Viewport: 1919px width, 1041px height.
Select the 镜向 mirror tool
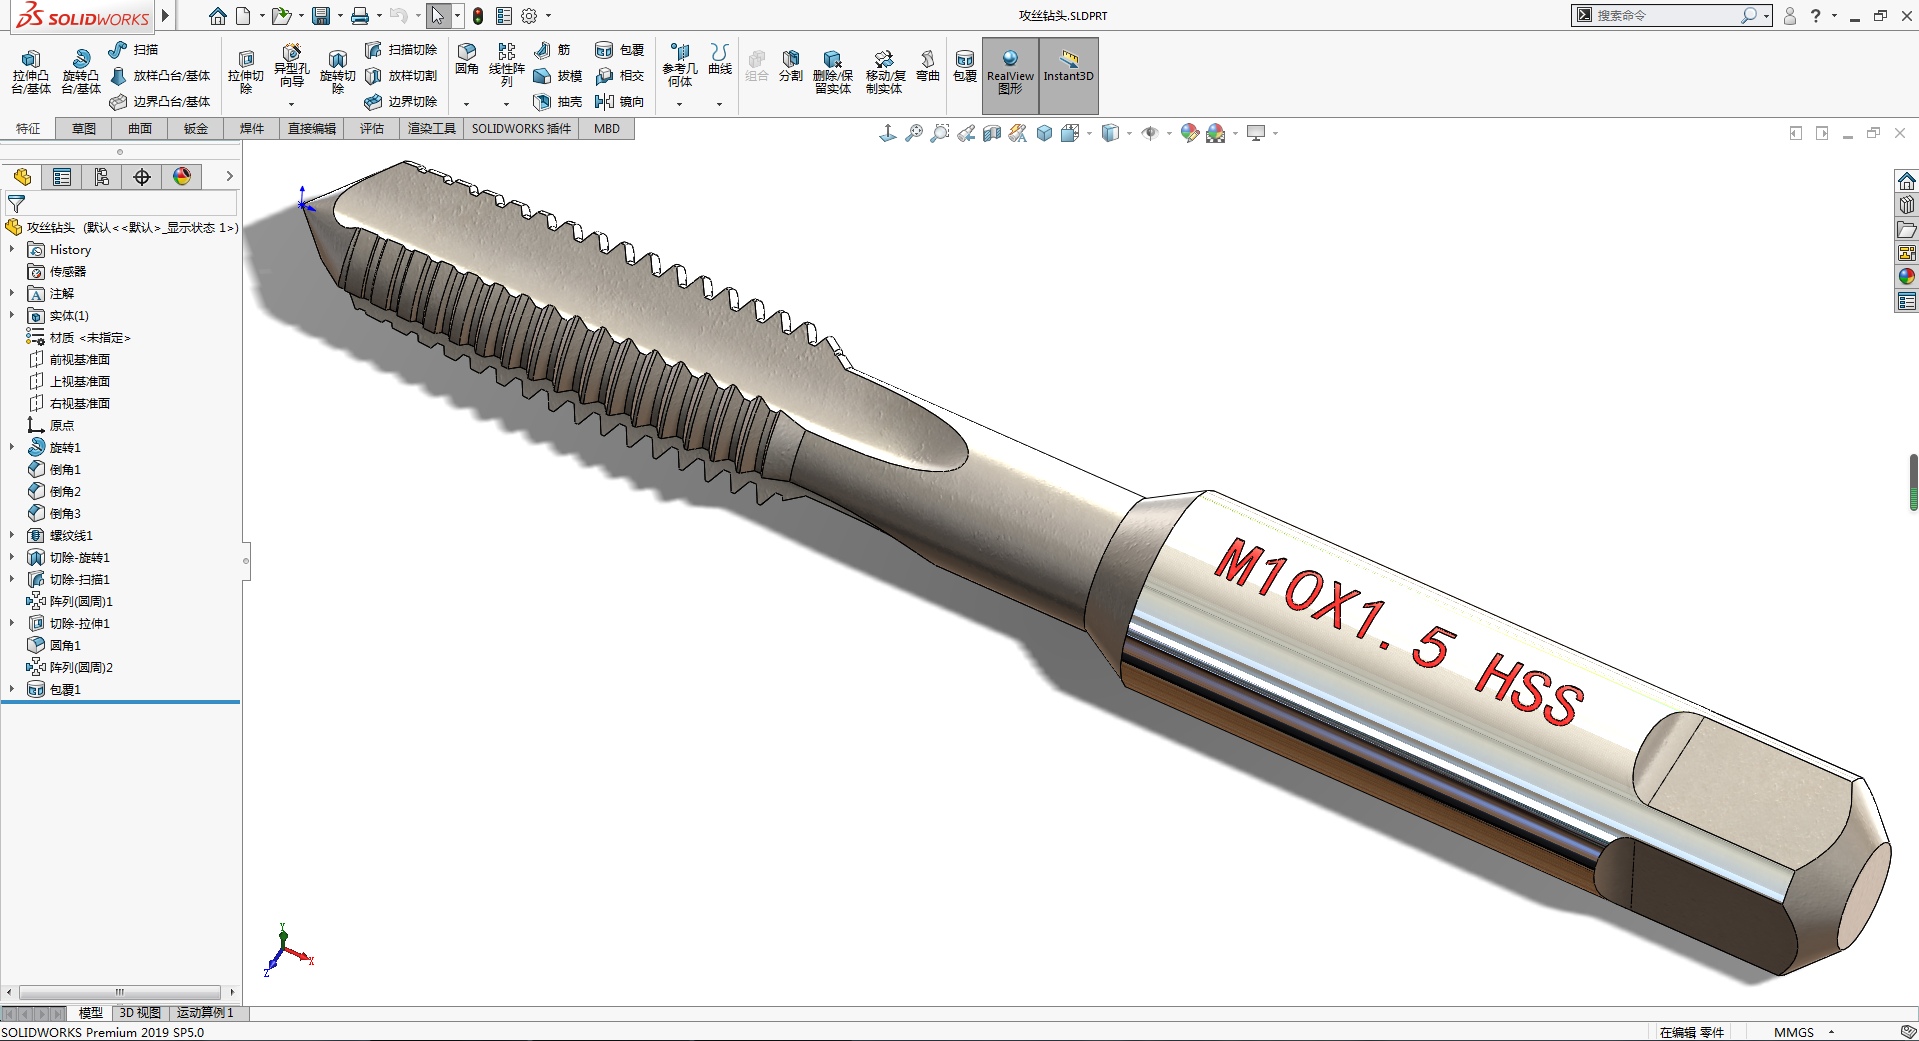[x=619, y=101]
